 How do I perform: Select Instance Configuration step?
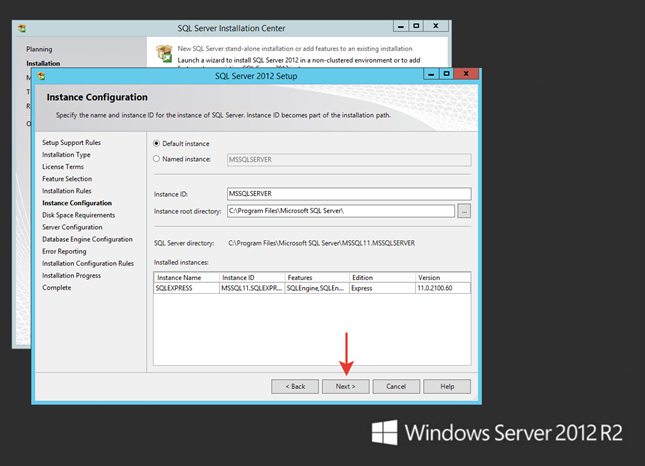[x=77, y=203]
